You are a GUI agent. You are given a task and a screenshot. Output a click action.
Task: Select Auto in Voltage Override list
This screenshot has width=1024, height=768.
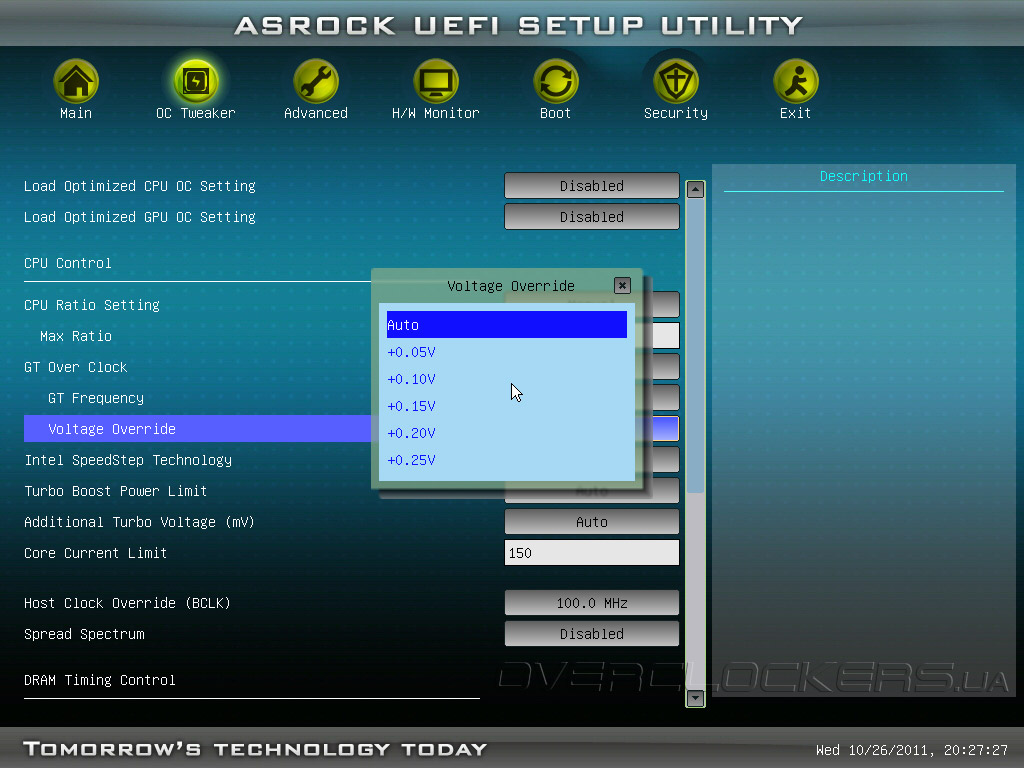(x=507, y=325)
